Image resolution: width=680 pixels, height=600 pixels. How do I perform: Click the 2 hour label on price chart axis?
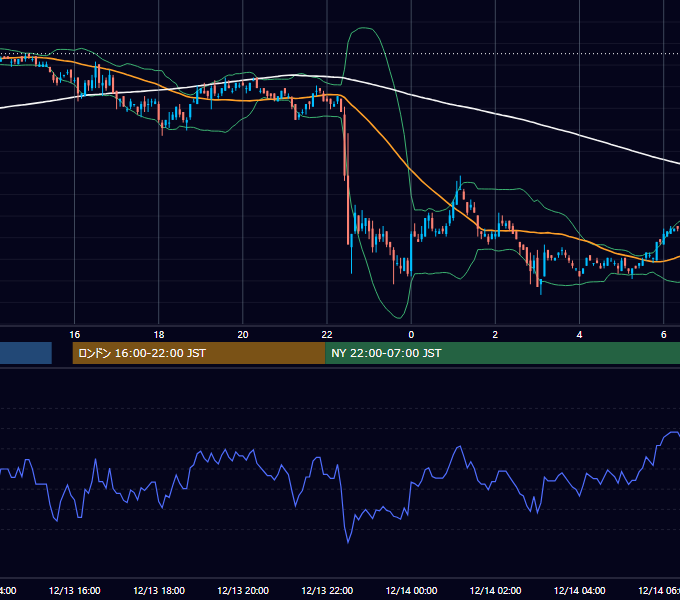click(x=495, y=335)
